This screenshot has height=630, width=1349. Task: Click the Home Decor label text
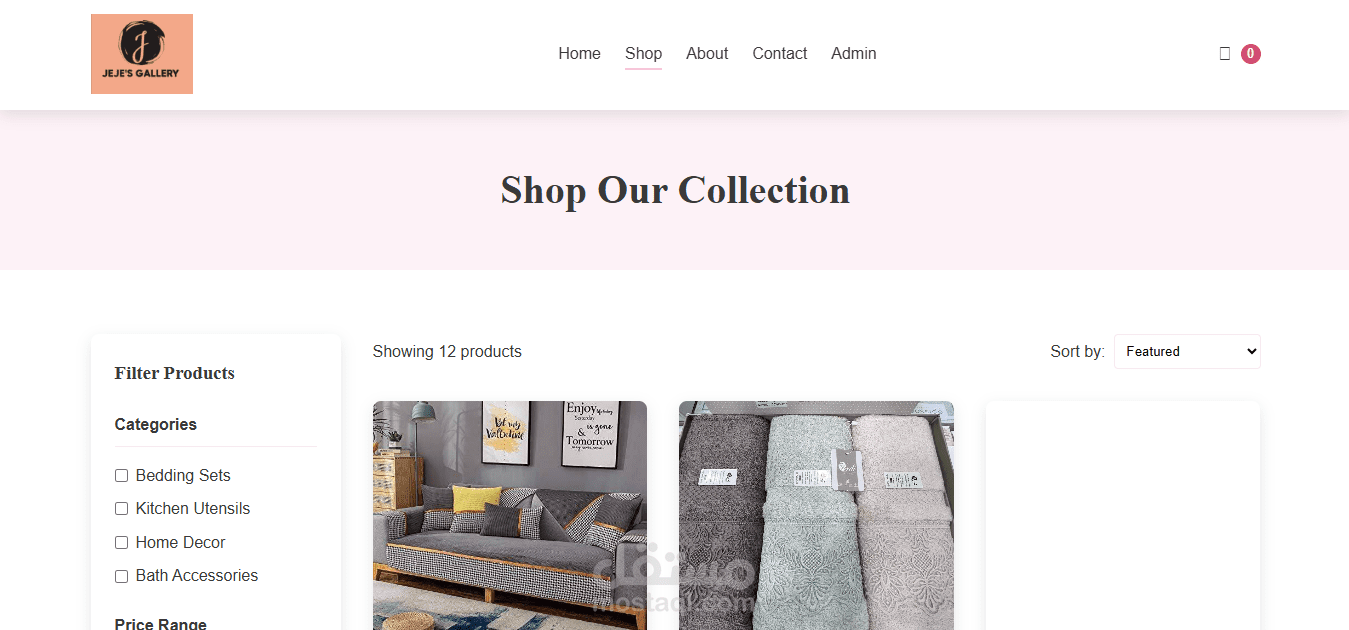[x=180, y=543]
